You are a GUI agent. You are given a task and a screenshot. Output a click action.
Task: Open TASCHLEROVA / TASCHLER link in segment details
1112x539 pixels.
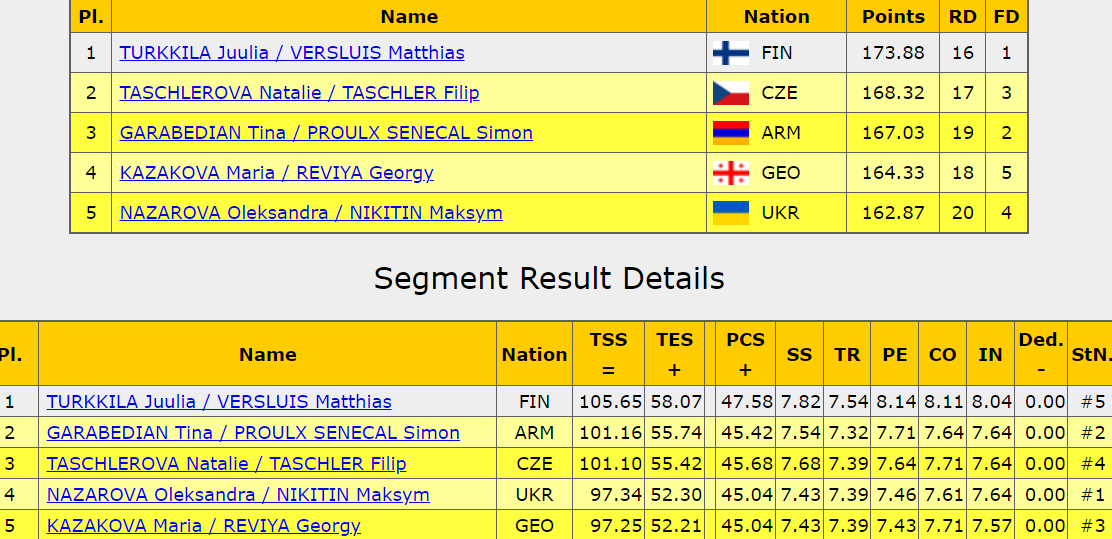click(226, 464)
